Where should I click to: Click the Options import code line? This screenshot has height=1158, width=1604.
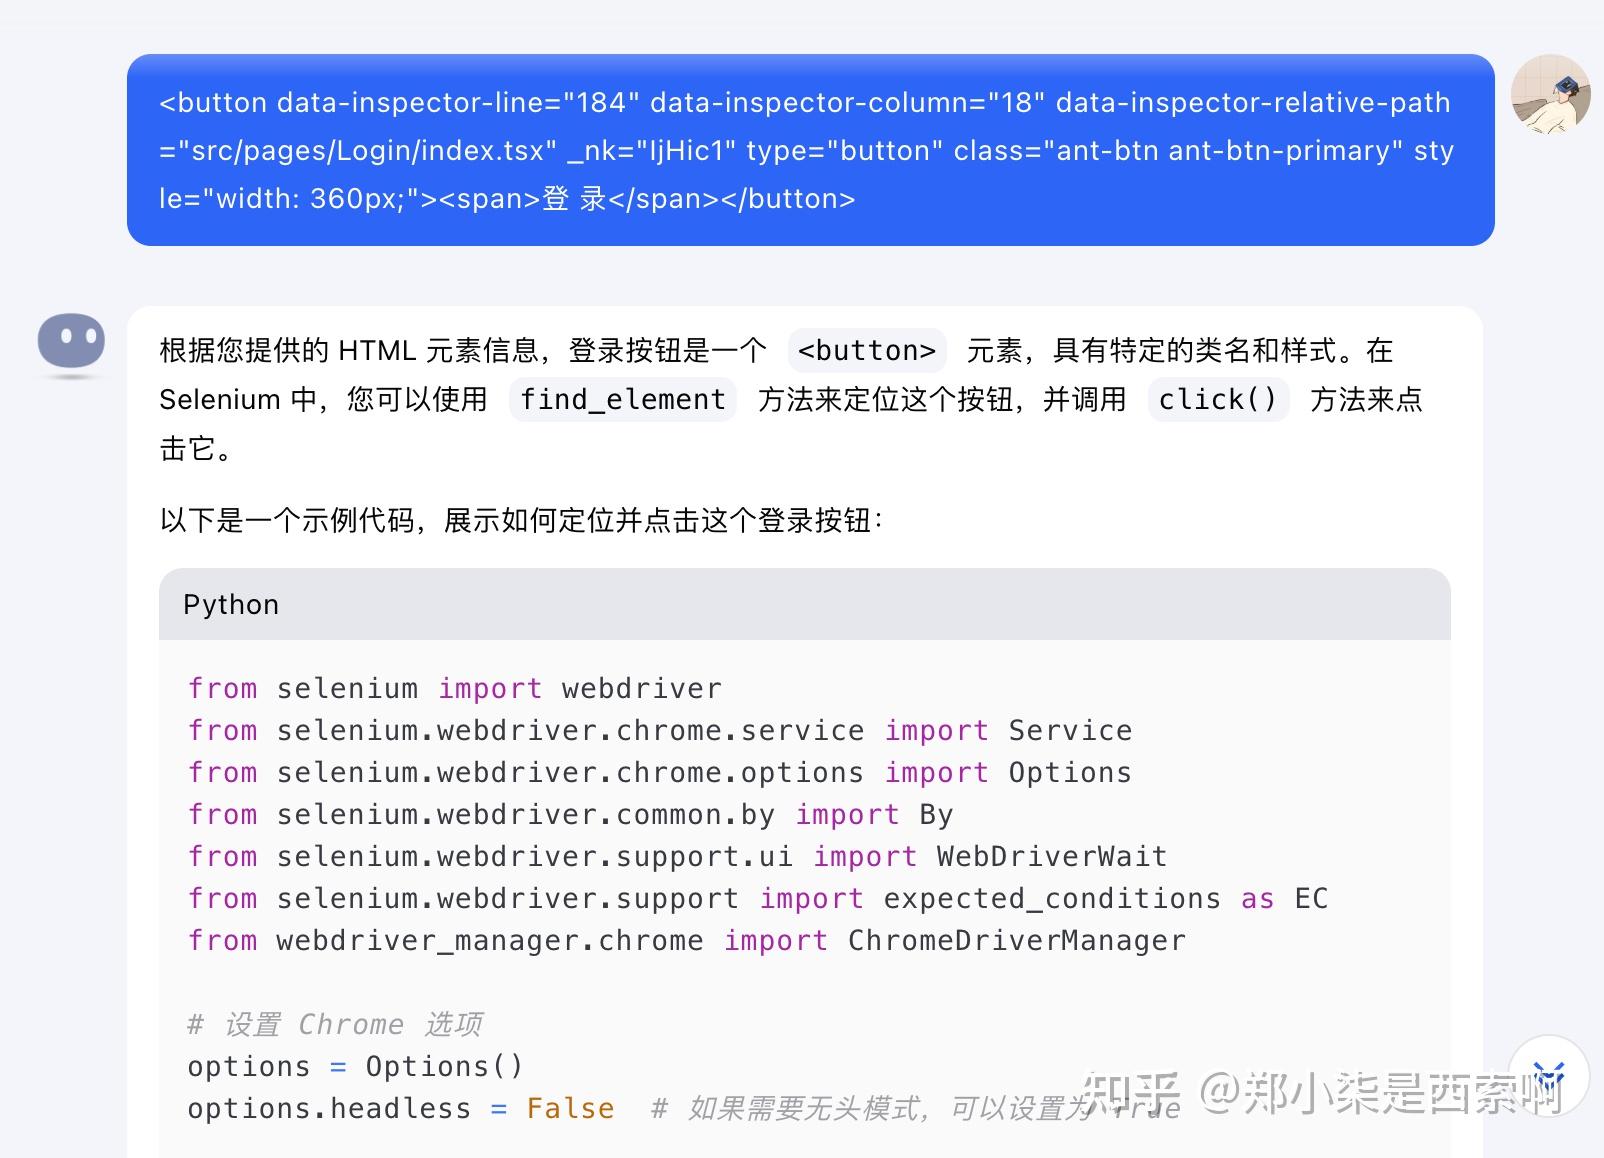[x=659, y=773]
